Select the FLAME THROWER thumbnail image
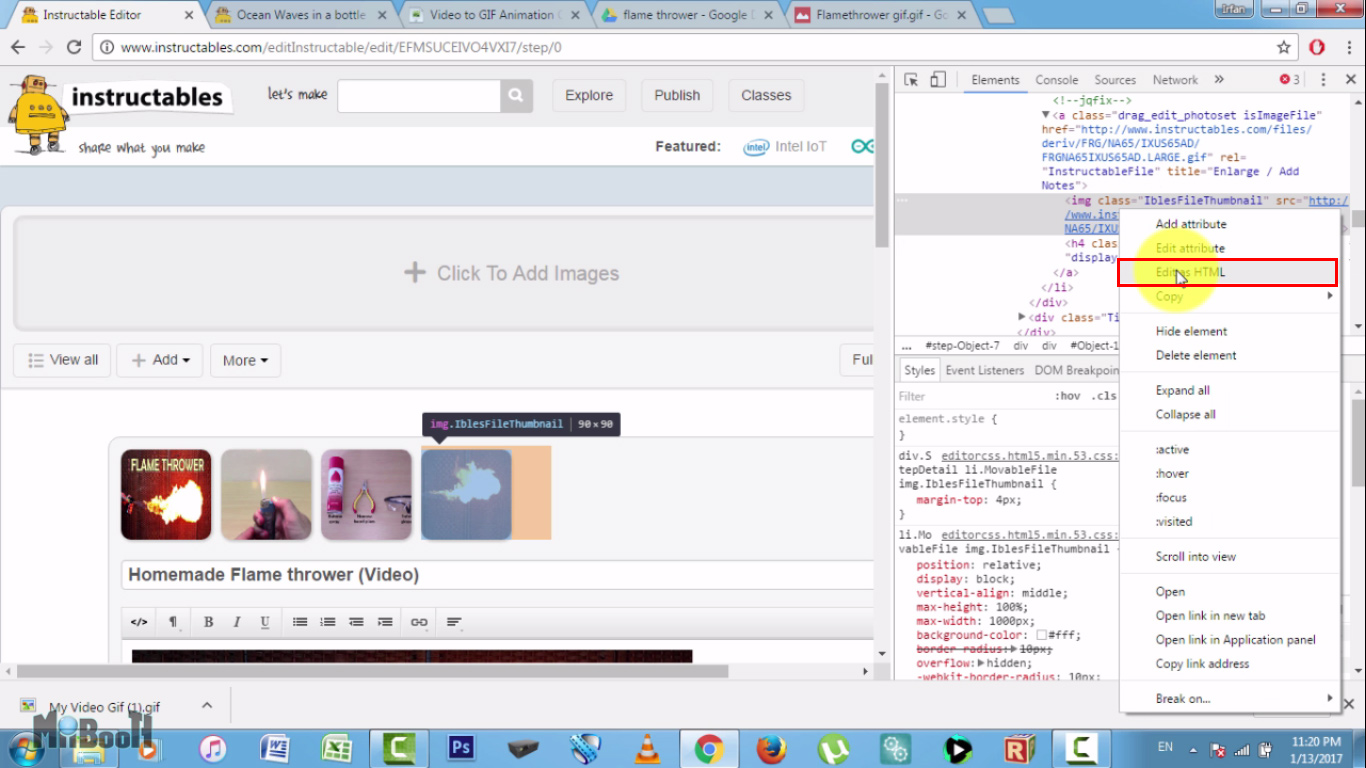The height and width of the screenshot is (768, 1366). click(x=166, y=494)
